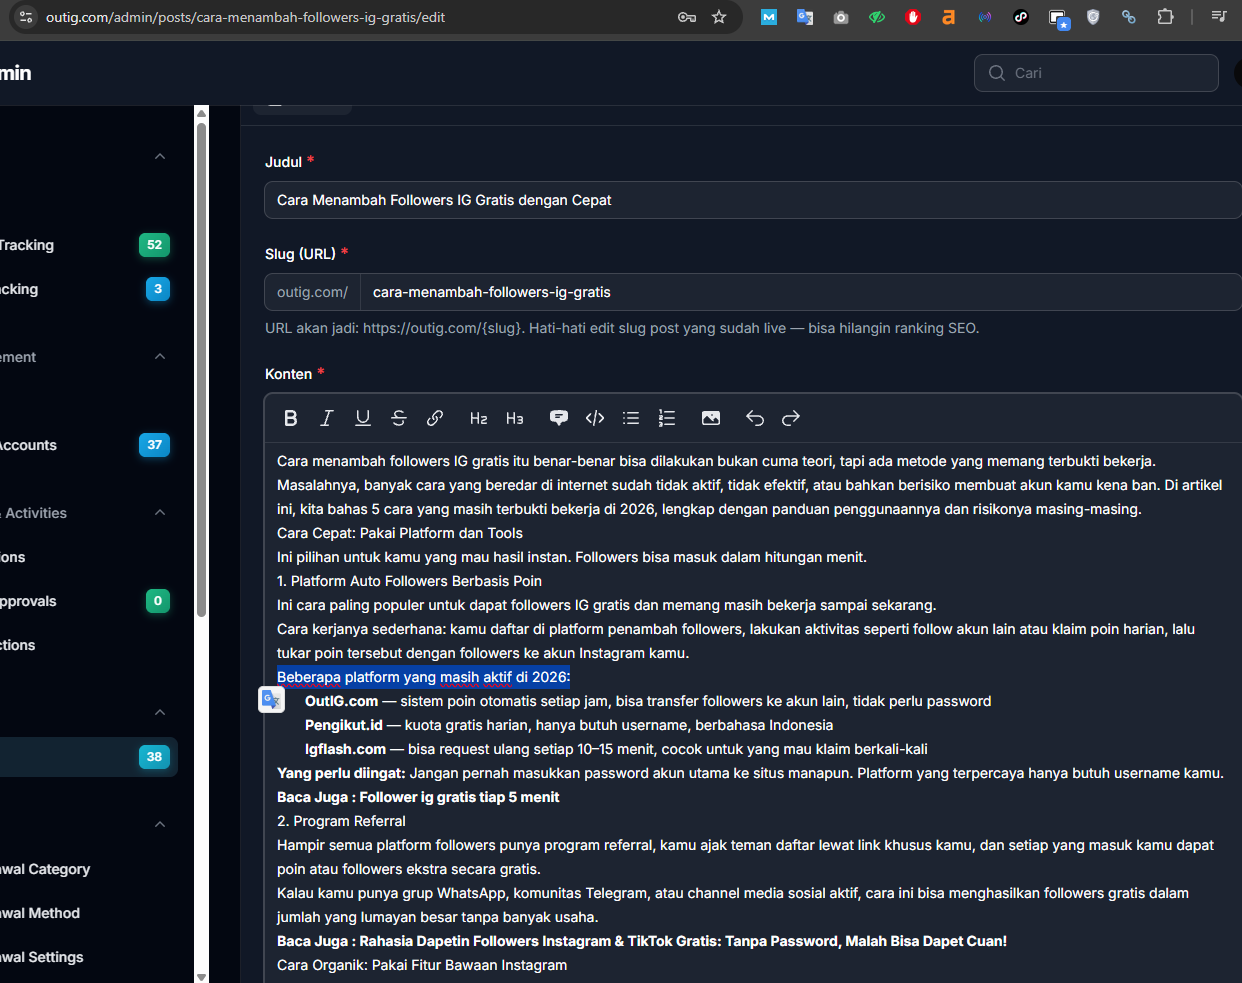The width and height of the screenshot is (1242, 983).
Task: Create a bulleted list in the editor
Action: tap(631, 418)
